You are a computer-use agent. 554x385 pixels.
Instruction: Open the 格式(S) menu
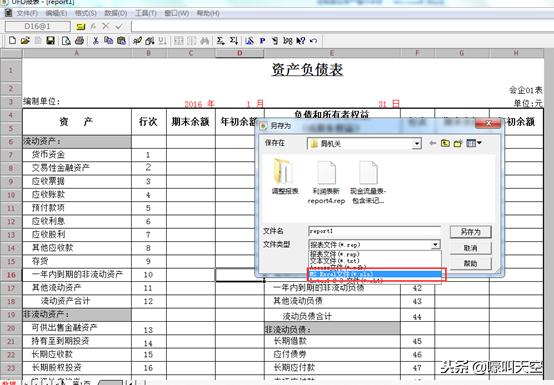(x=86, y=13)
